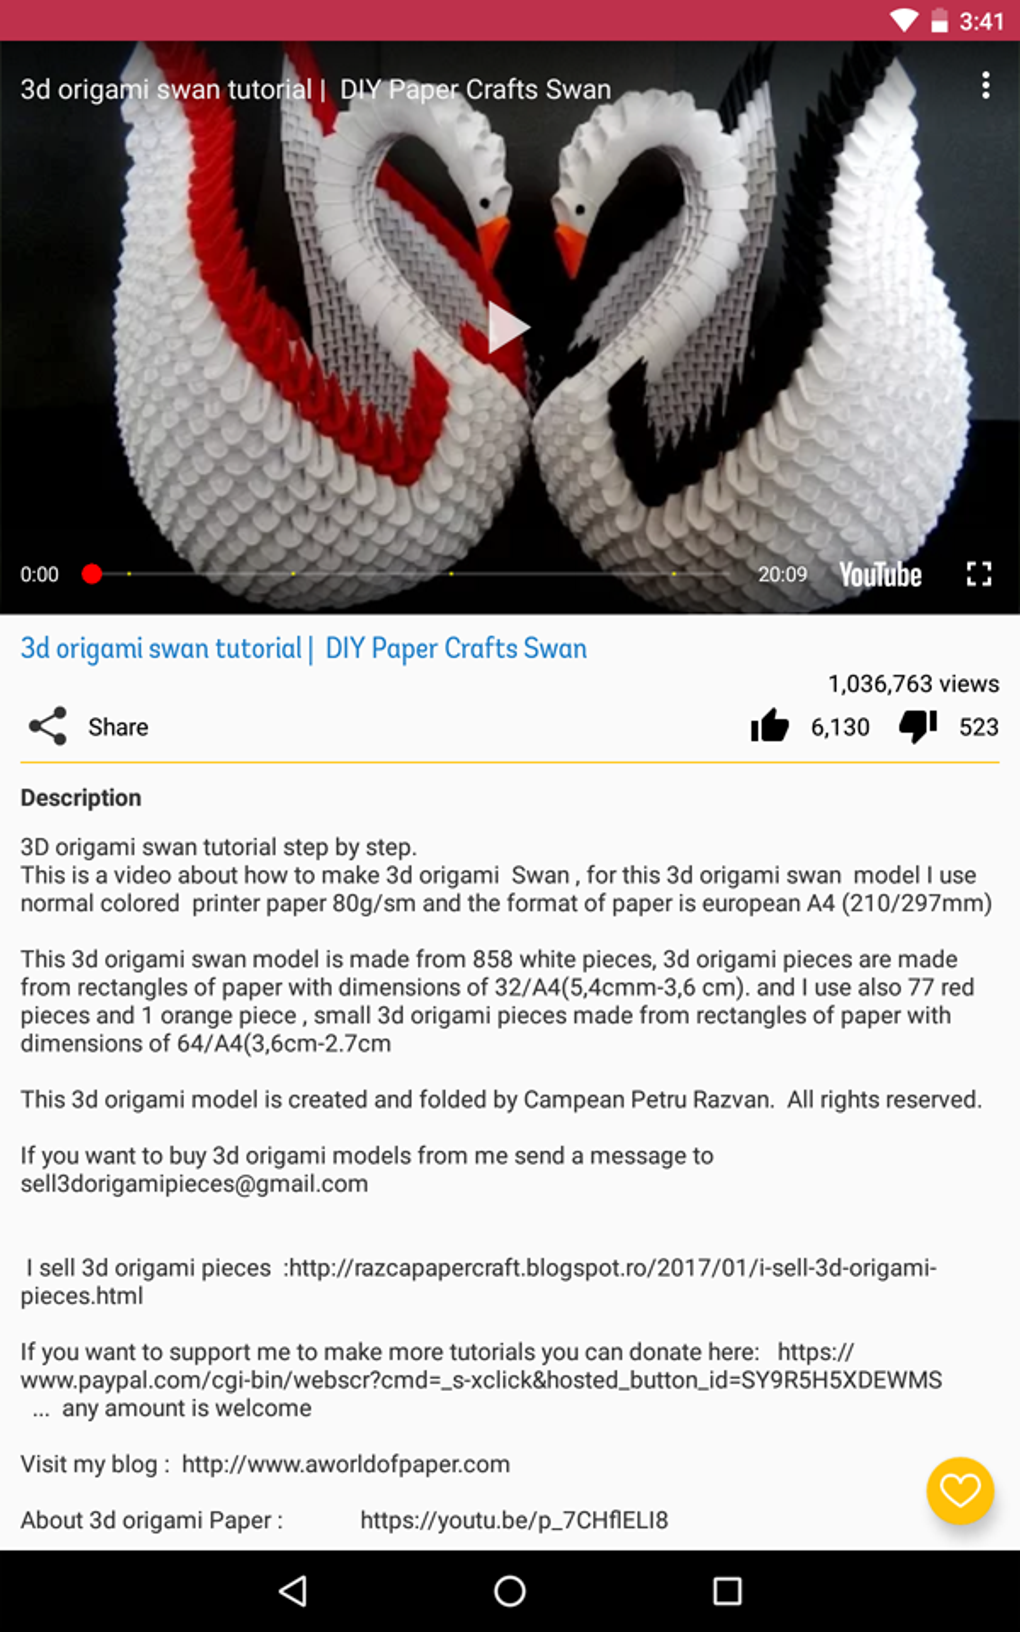Image resolution: width=1020 pixels, height=1632 pixels.
Task: Like the video with thumbs up
Action: coord(769,727)
